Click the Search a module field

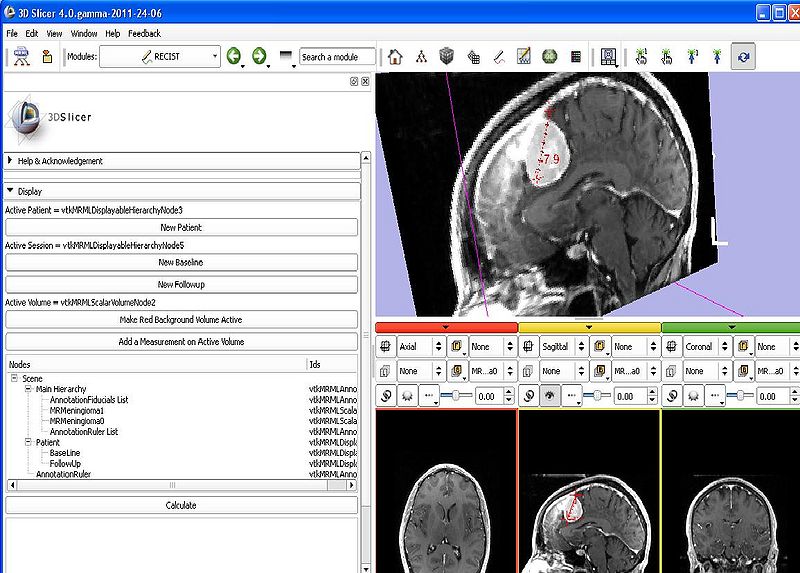[337, 57]
